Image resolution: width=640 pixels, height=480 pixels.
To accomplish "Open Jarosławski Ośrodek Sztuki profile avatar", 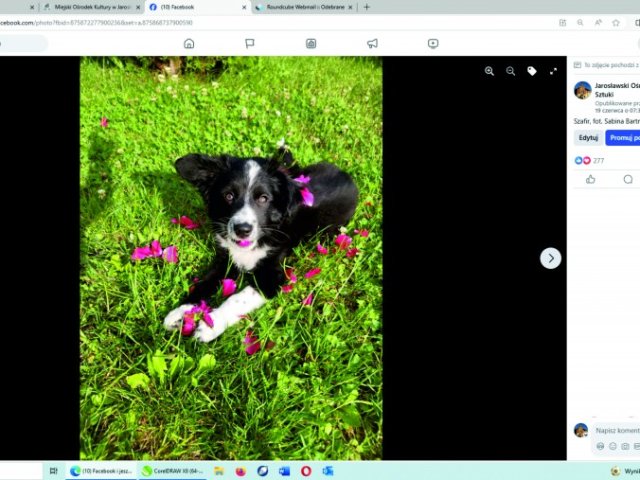I will [582, 90].
